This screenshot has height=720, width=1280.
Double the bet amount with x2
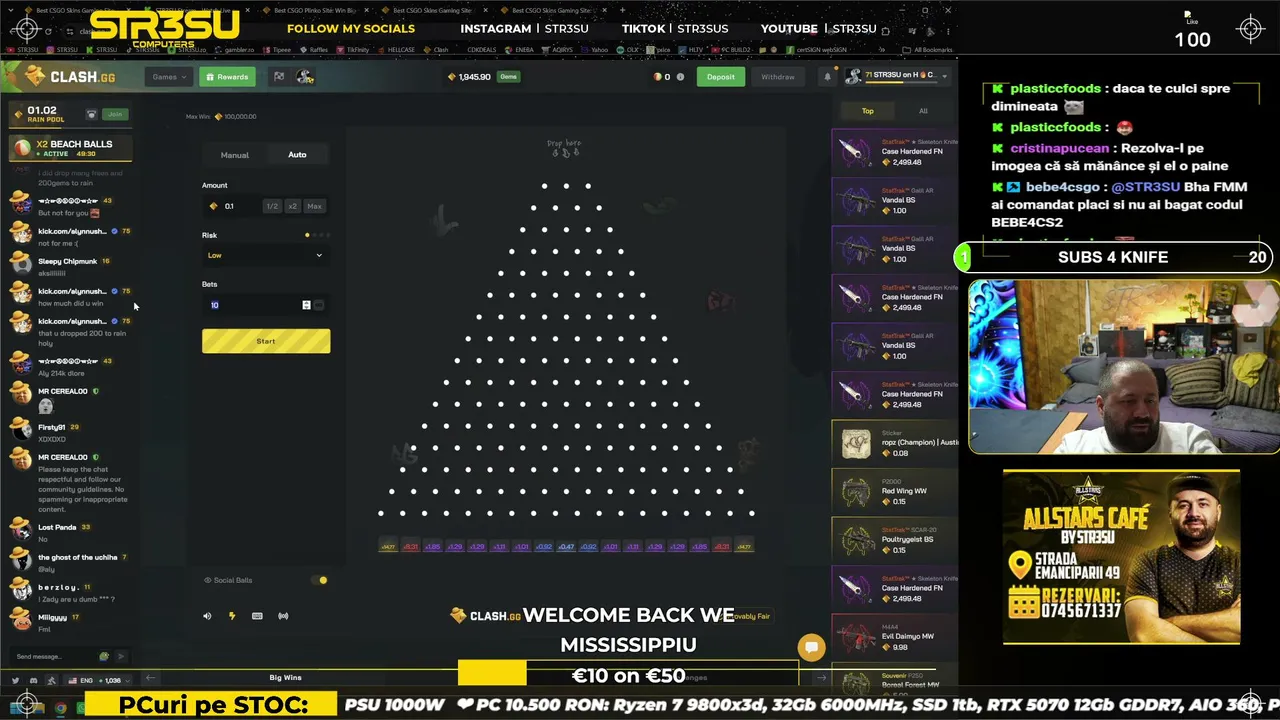point(292,206)
